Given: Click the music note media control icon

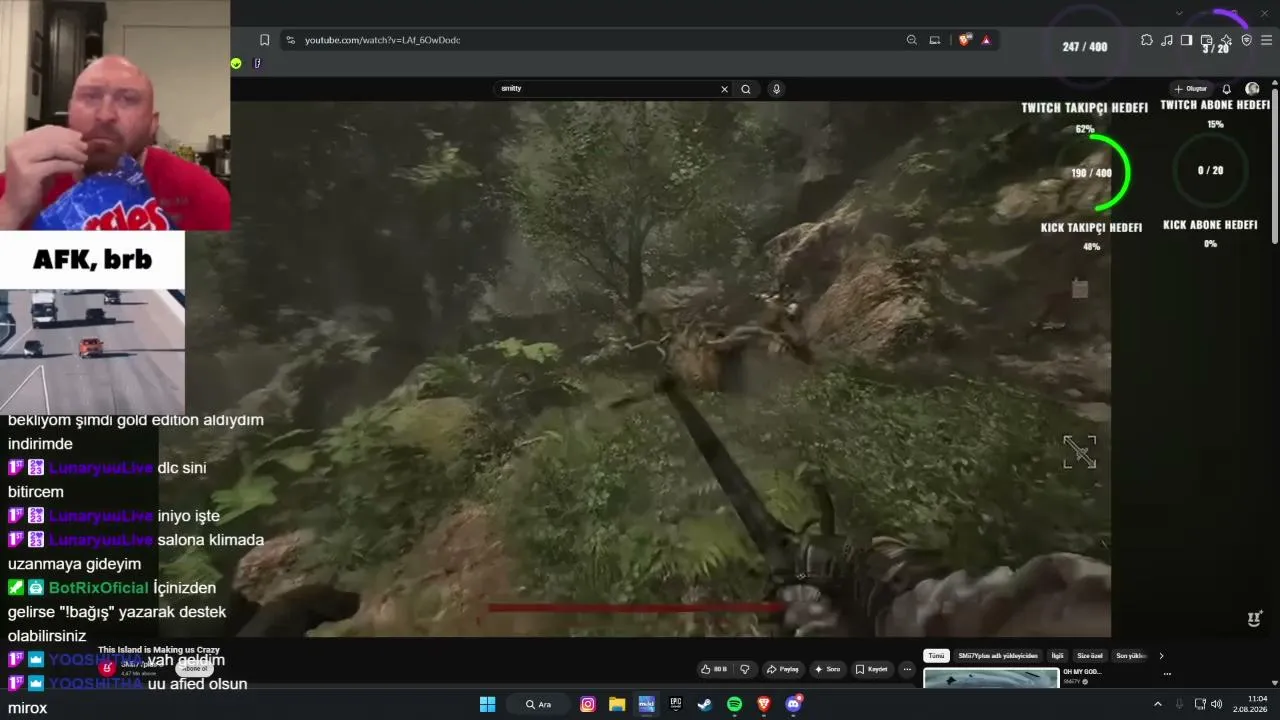Looking at the screenshot, I should (1167, 40).
